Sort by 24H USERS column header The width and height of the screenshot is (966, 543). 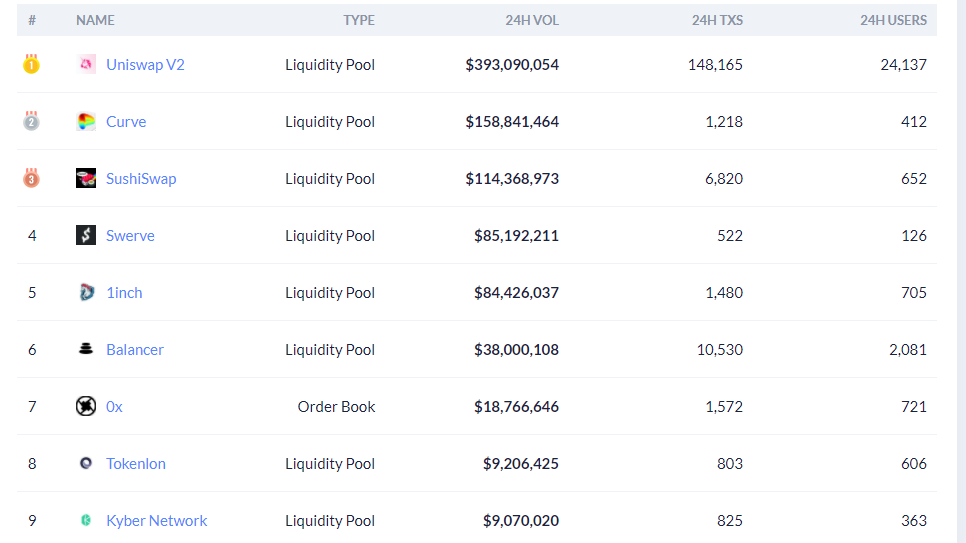pyautogui.click(x=893, y=20)
